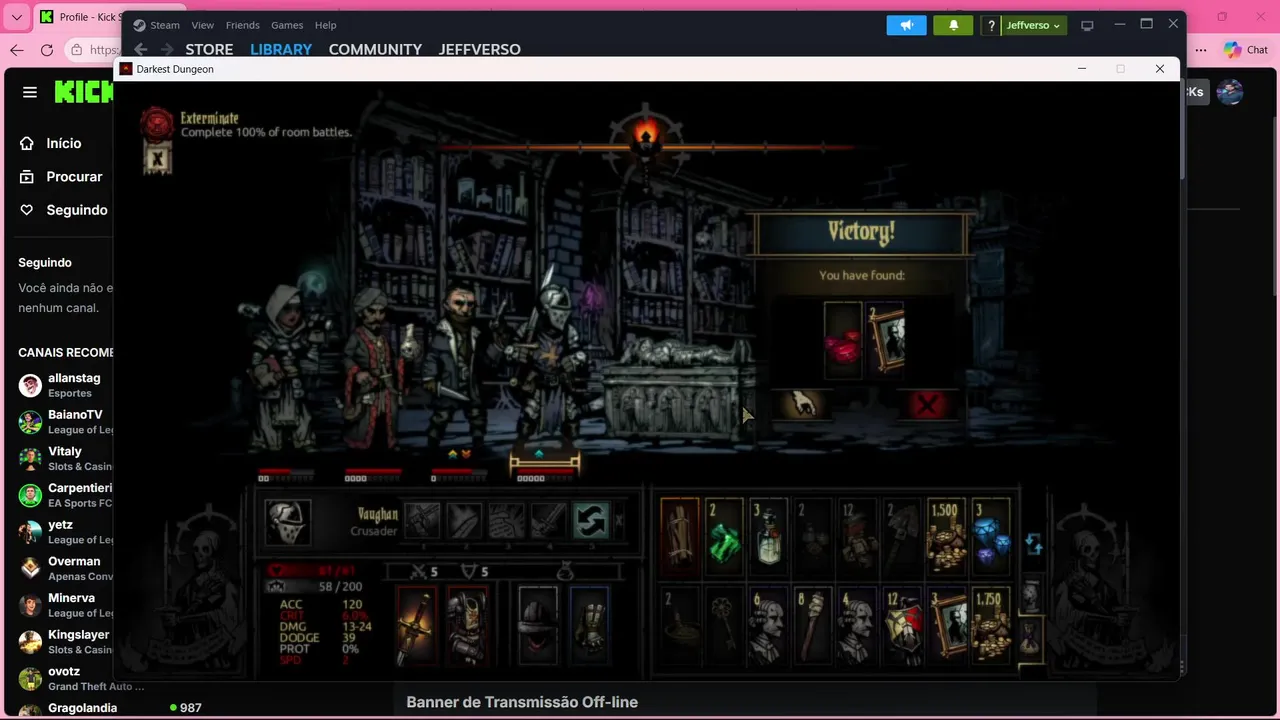Screen dimensions: 1280x720
Task: Open the Copilot Chat button in browser
Action: coord(1247,50)
